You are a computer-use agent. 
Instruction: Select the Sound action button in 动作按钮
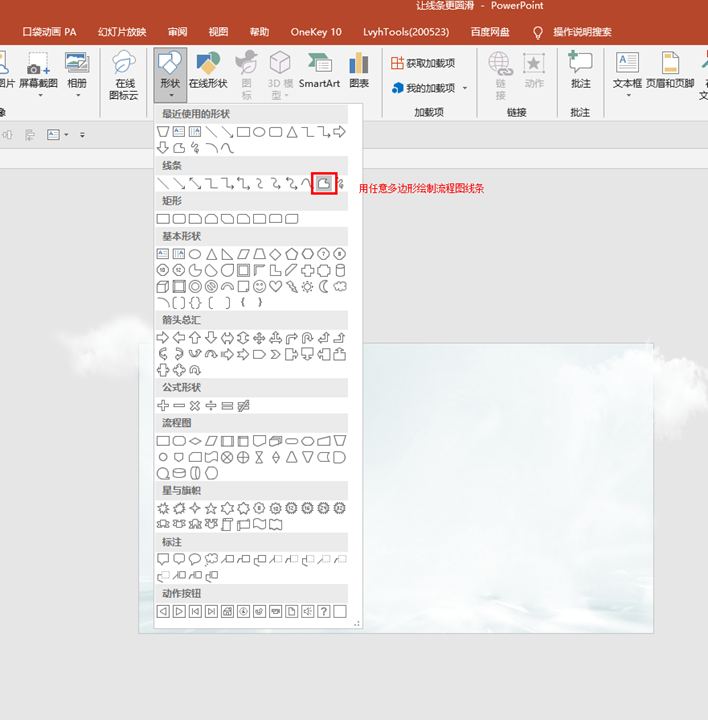pos(308,611)
